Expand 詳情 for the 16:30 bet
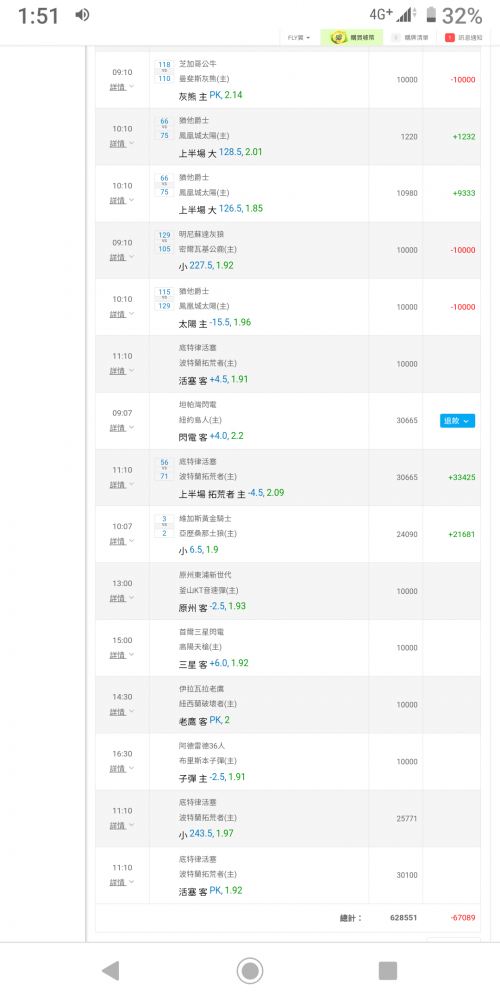Image resolution: width=500 pixels, height=1000 pixels. (122, 769)
